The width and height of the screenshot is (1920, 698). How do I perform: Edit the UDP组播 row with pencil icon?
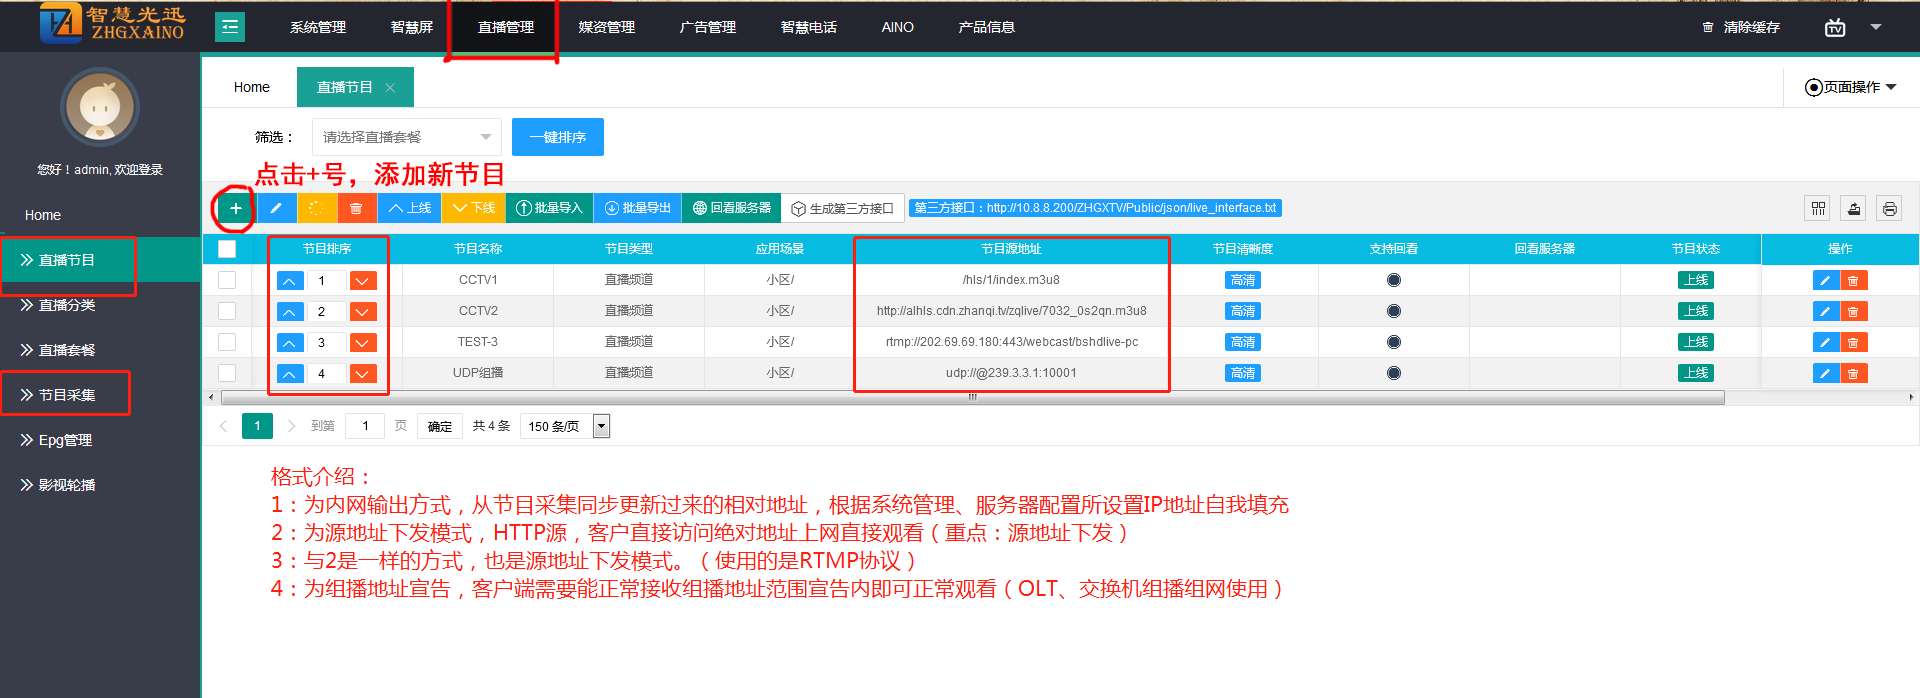point(1825,373)
